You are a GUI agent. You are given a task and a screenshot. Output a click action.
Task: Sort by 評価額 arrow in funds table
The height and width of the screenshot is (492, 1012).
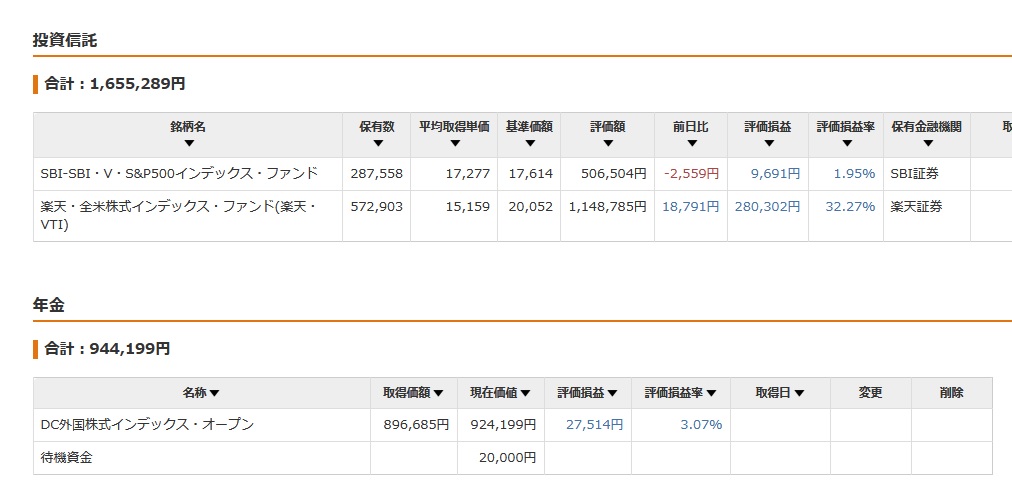(x=607, y=144)
